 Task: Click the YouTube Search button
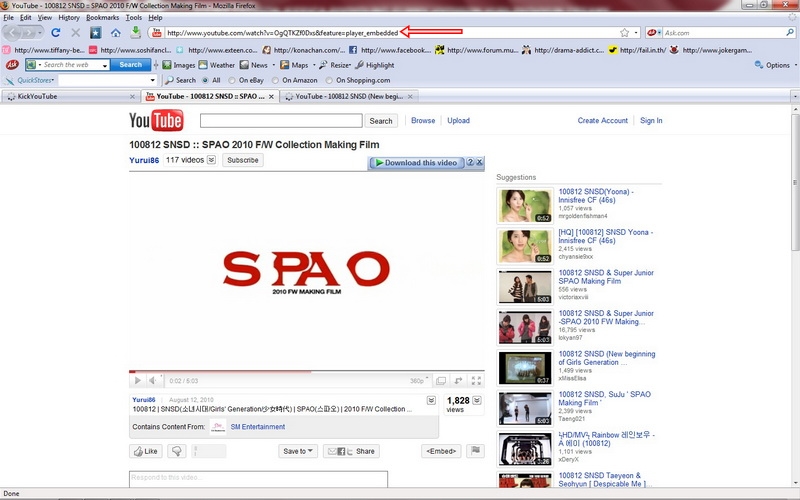[x=381, y=121]
